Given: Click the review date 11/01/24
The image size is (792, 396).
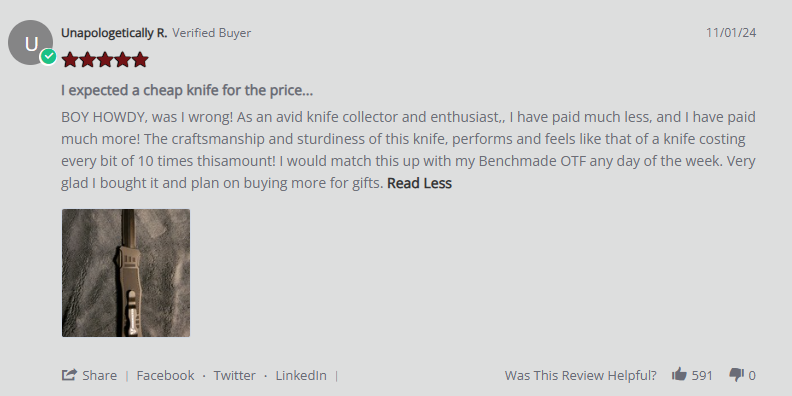Looking at the screenshot, I should [731, 33].
